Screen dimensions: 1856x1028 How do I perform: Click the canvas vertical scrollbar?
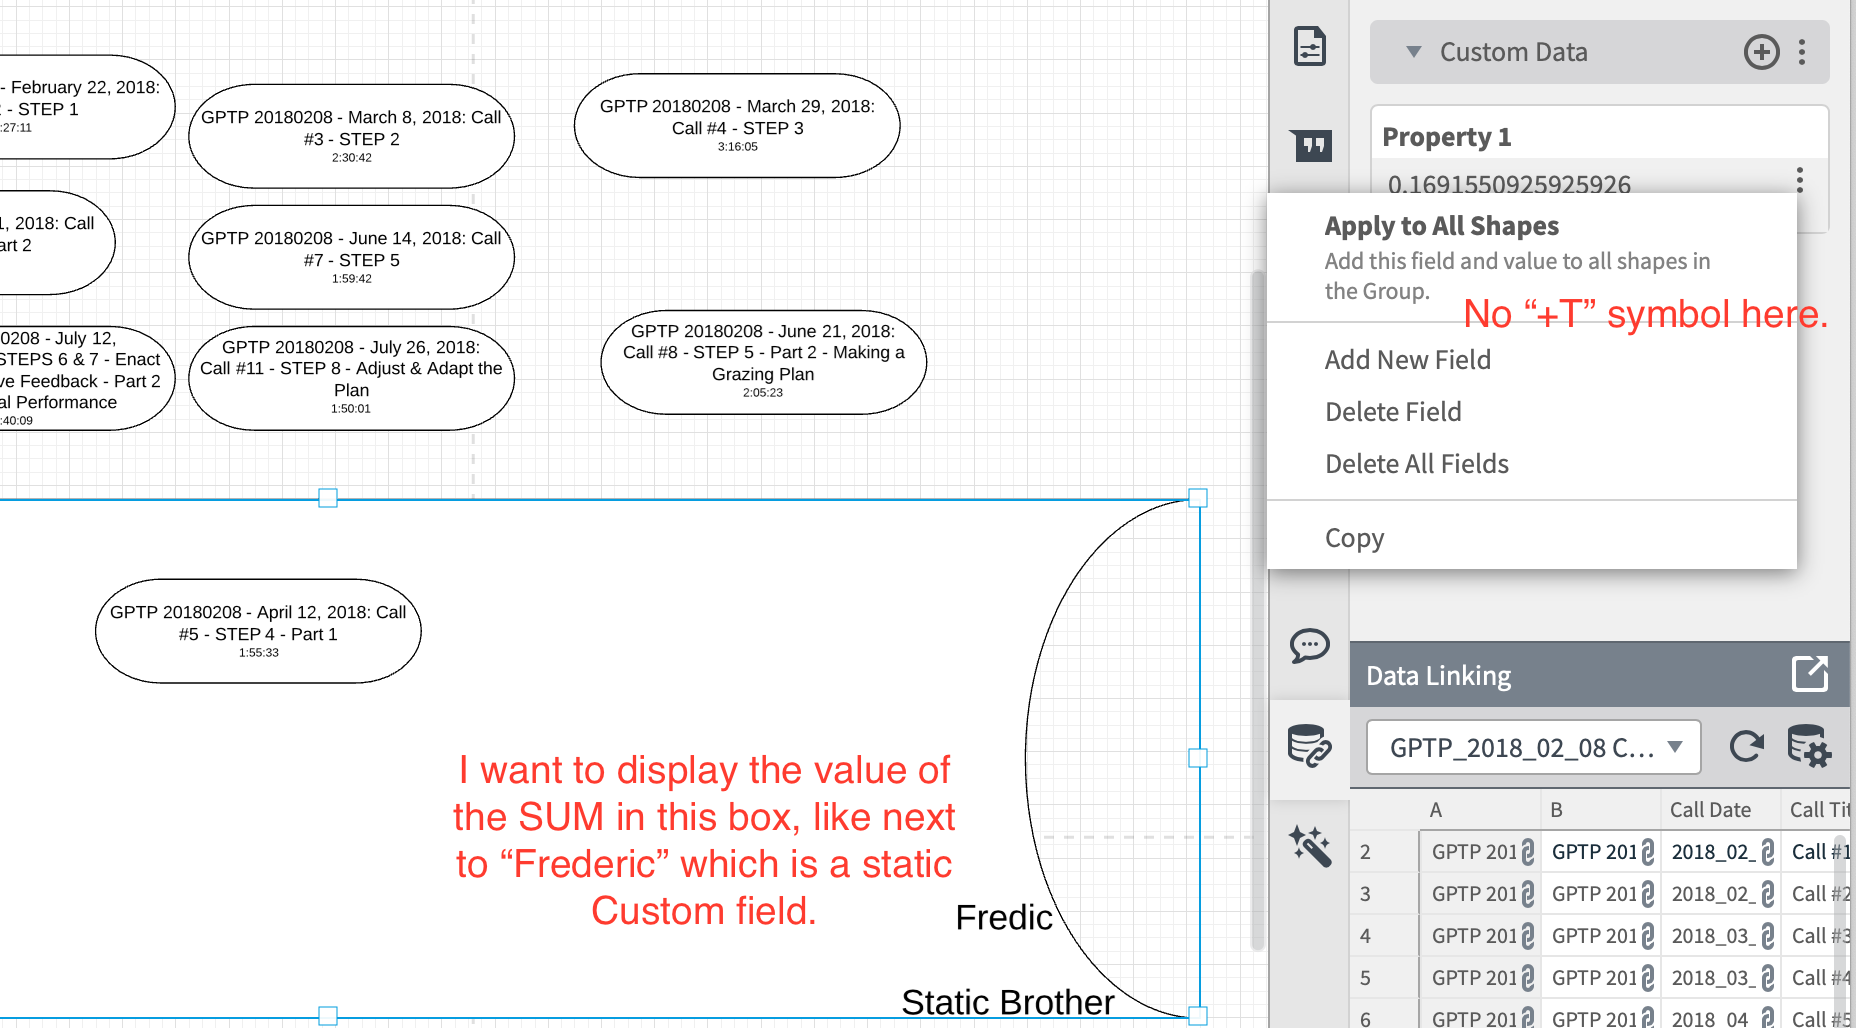click(1258, 610)
